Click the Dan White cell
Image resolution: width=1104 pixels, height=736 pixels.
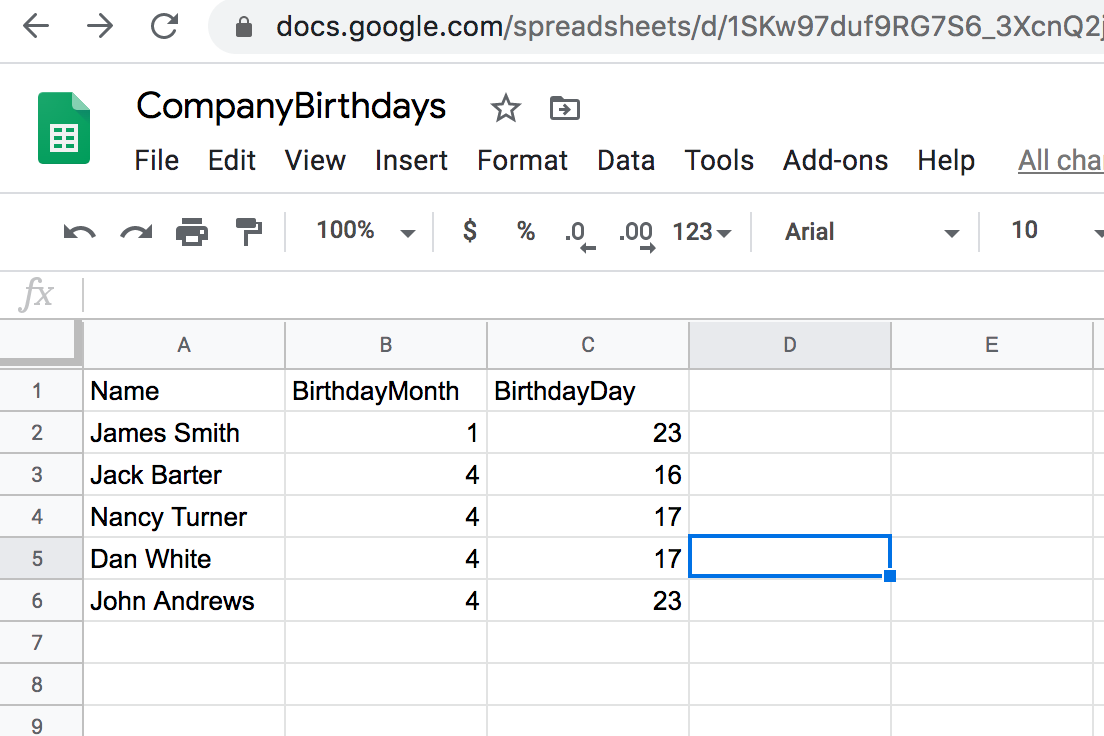click(184, 559)
